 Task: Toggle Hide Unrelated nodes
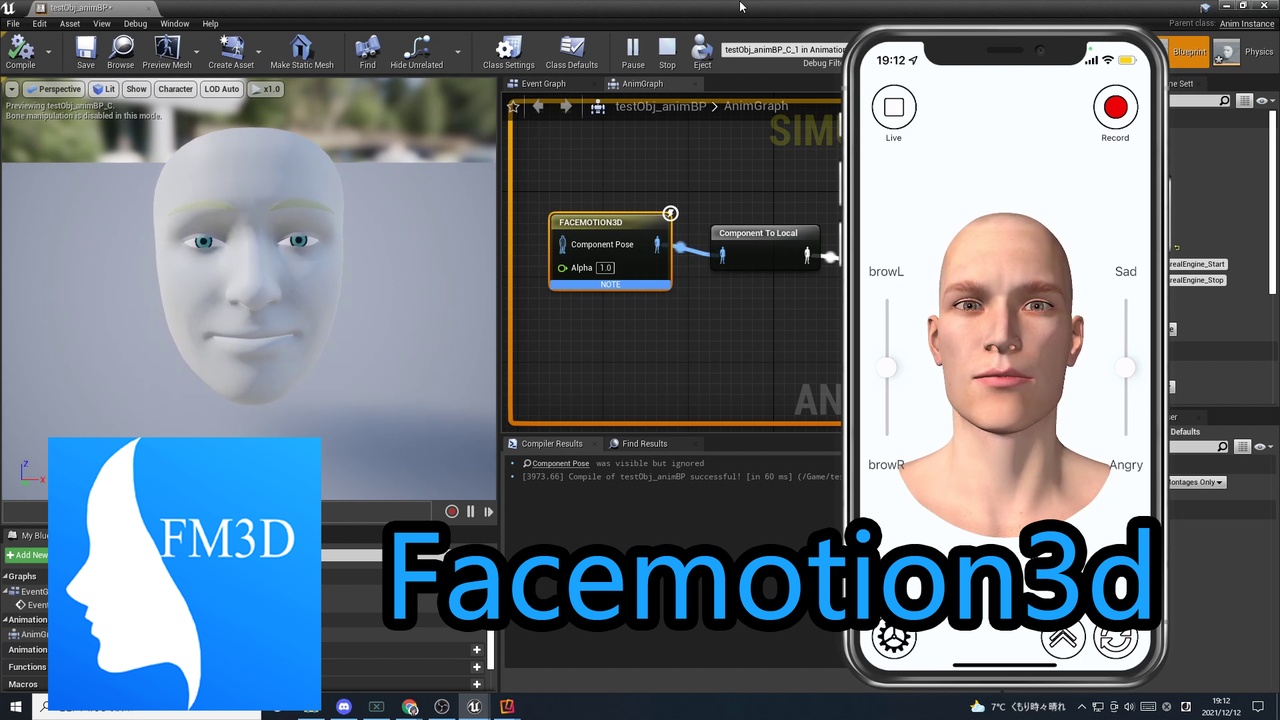coord(416,52)
